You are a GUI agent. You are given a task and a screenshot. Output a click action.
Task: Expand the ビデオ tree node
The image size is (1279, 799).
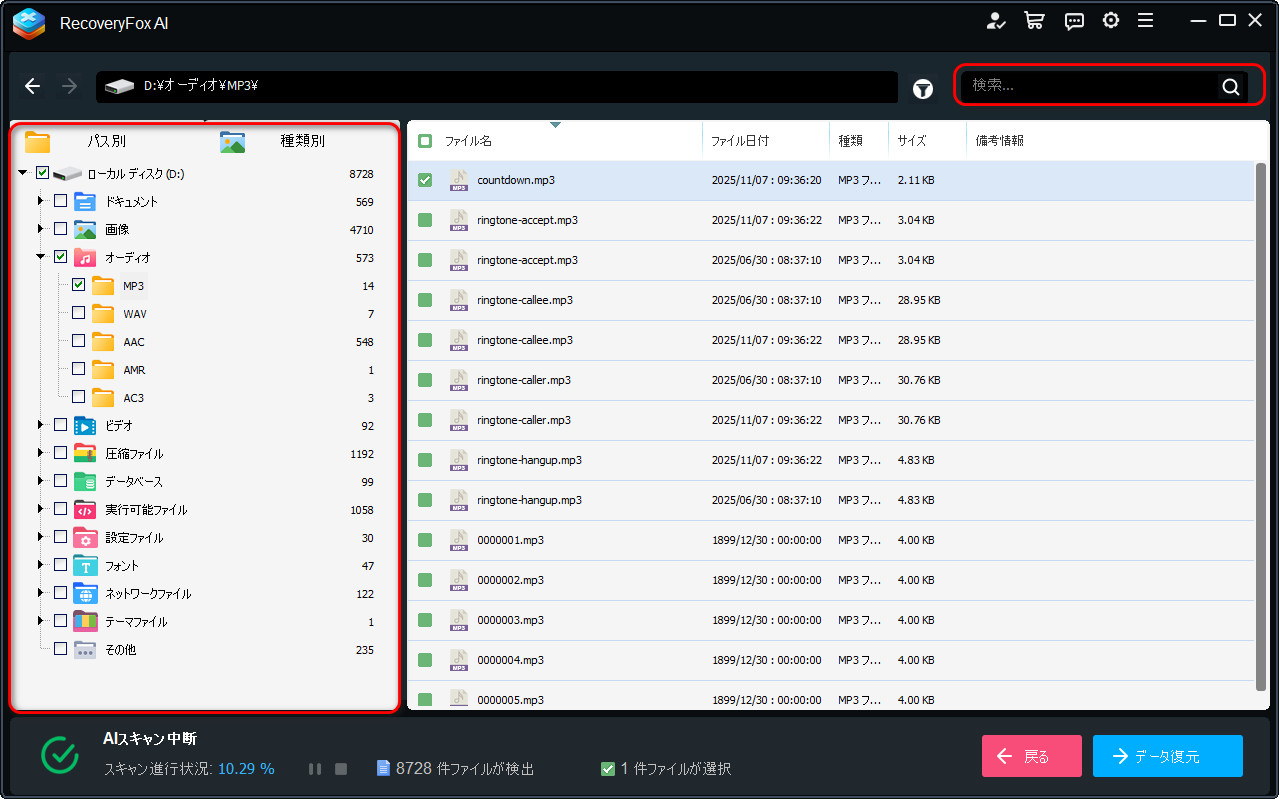[41, 425]
